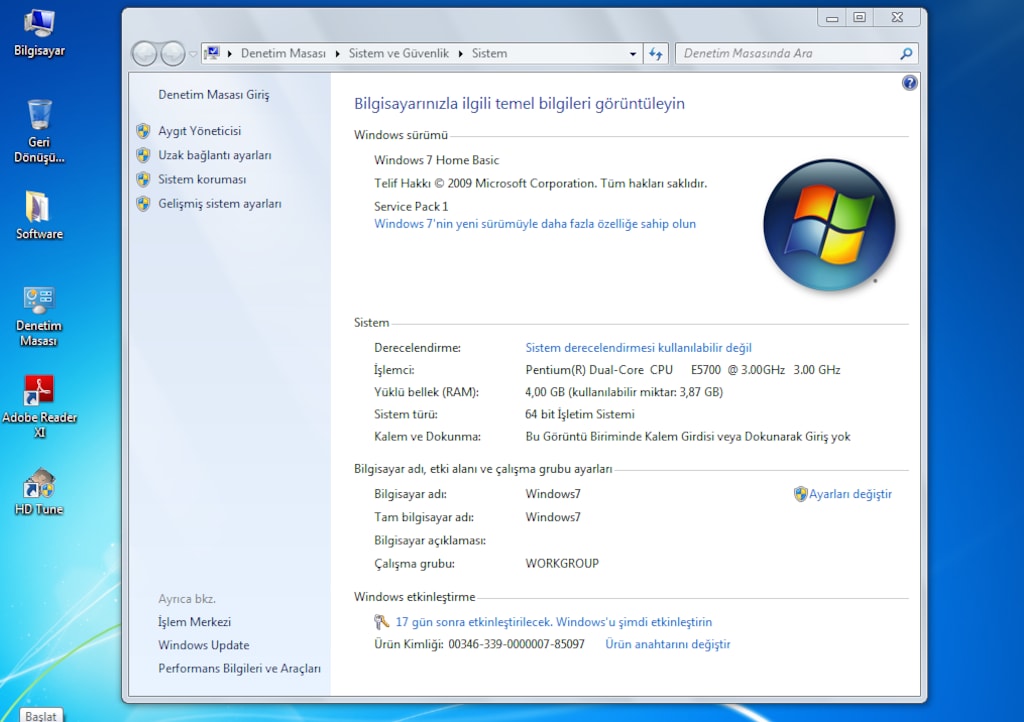Screen dimensions: 1024x722
Task: Click the Windows 7 Home Basic text
Action: click(436, 160)
